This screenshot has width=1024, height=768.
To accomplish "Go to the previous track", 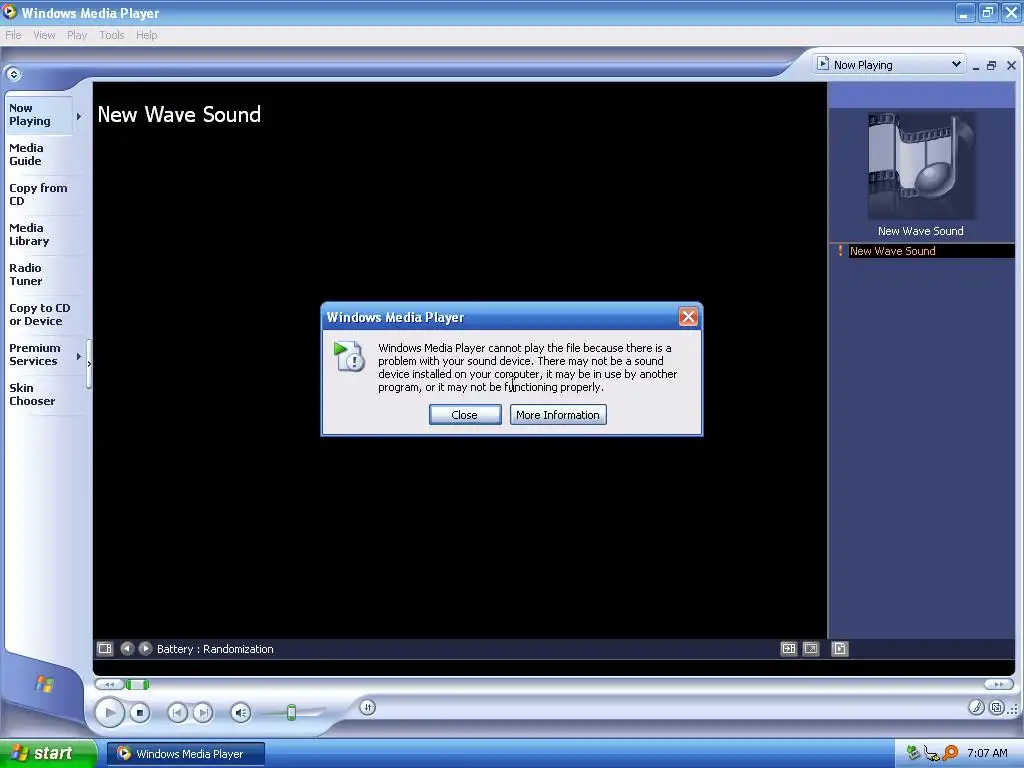I will pos(177,712).
